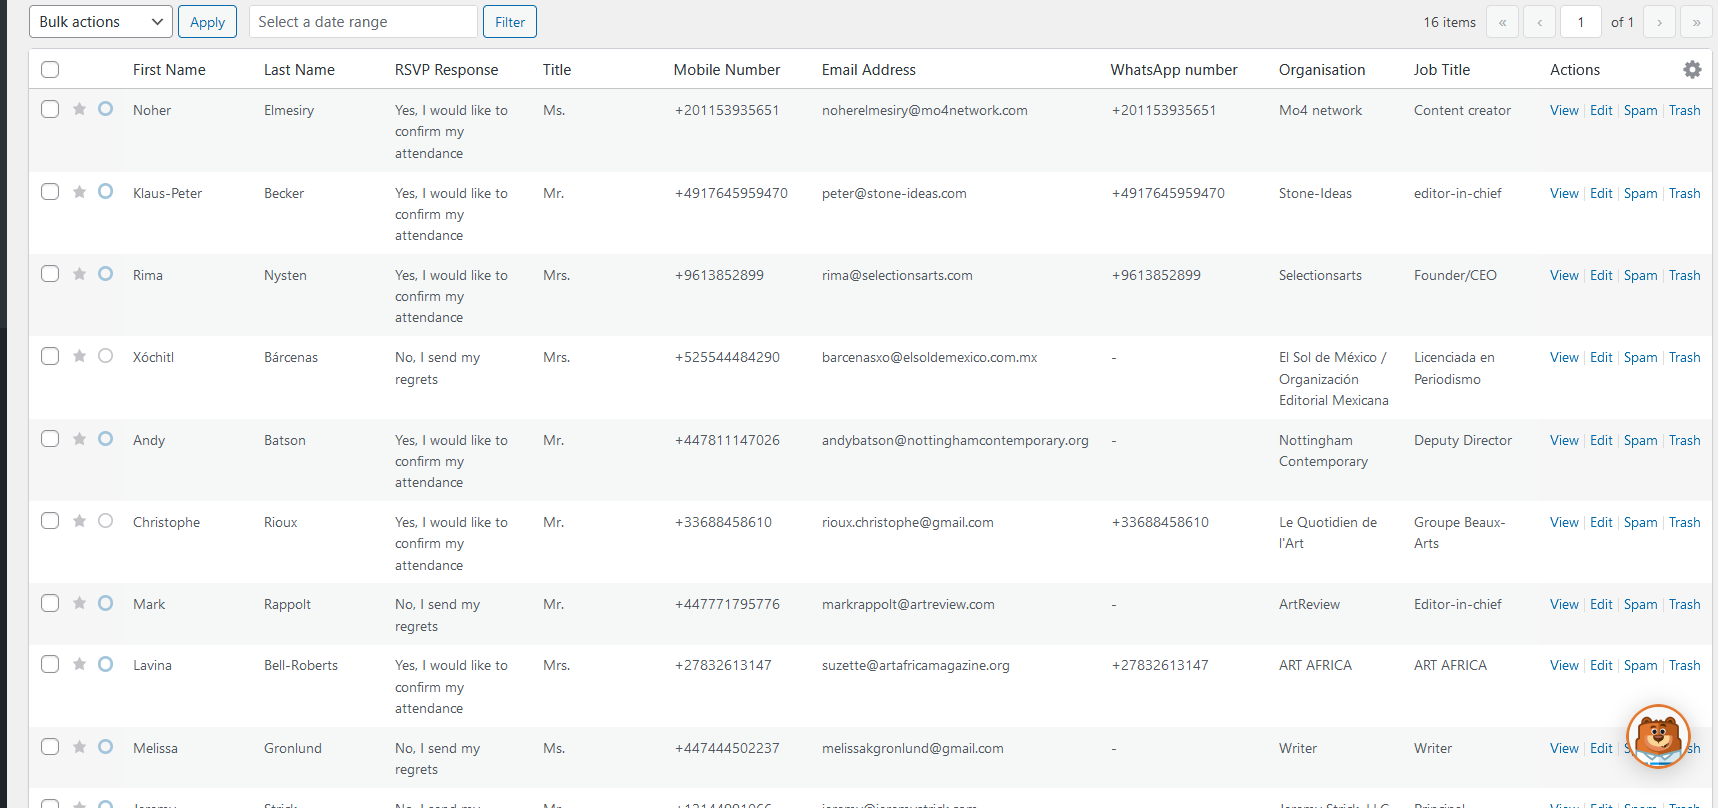
Task: Mark the Klaus-Peter Becker entry as spam
Action: tap(1640, 193)
